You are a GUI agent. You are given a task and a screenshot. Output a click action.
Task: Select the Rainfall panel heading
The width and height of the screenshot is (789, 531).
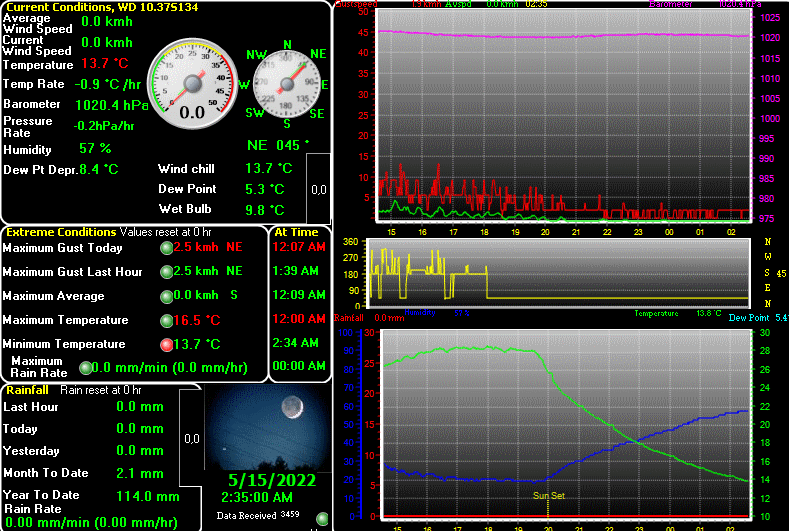(x=27, y=390)
